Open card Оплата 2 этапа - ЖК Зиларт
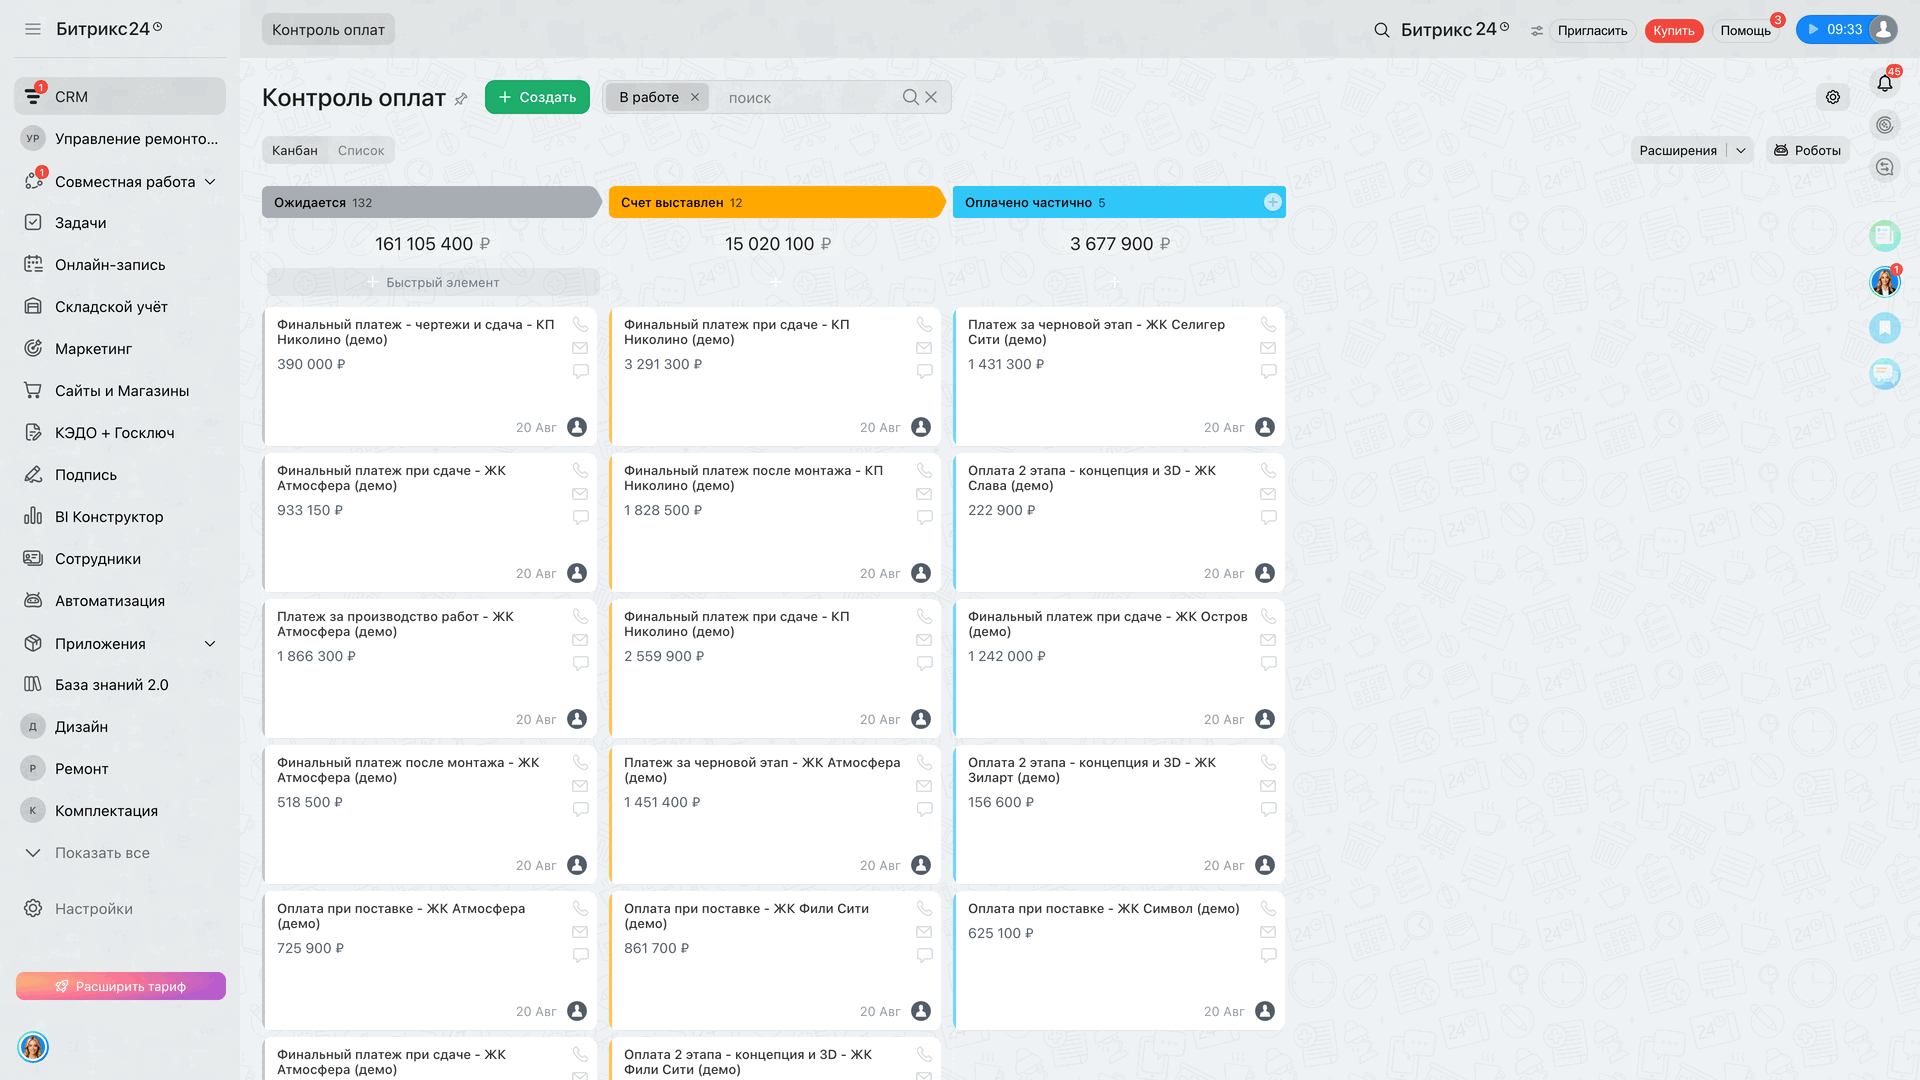 [x=1092, y=770]
